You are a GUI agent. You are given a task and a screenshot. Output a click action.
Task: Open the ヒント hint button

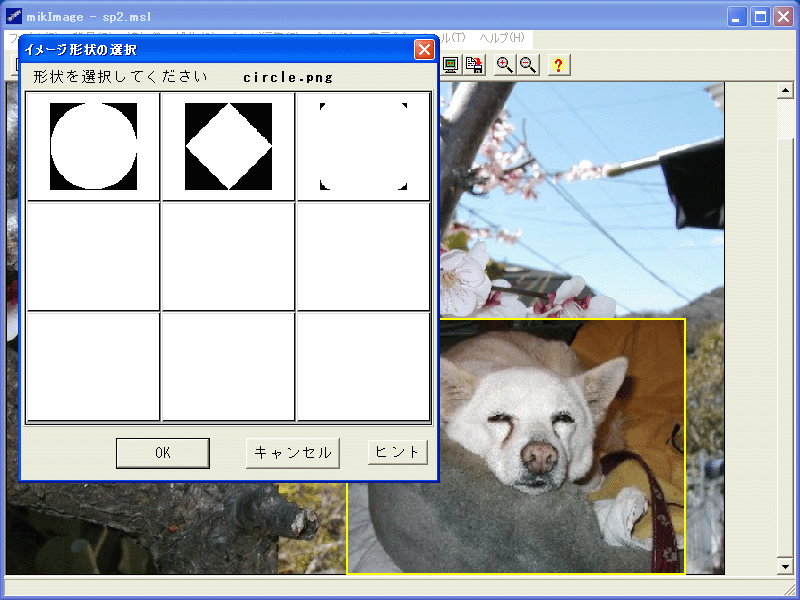point(397,452)
